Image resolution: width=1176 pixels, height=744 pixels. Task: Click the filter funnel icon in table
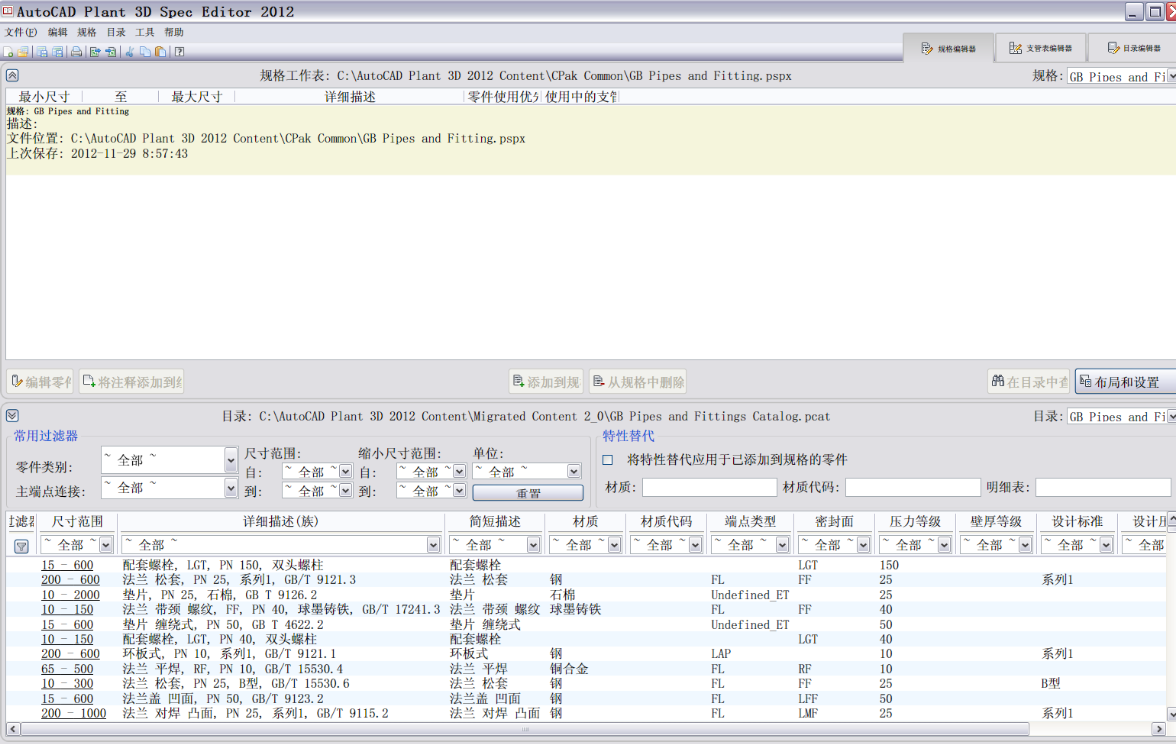click(x=21, y=546)
